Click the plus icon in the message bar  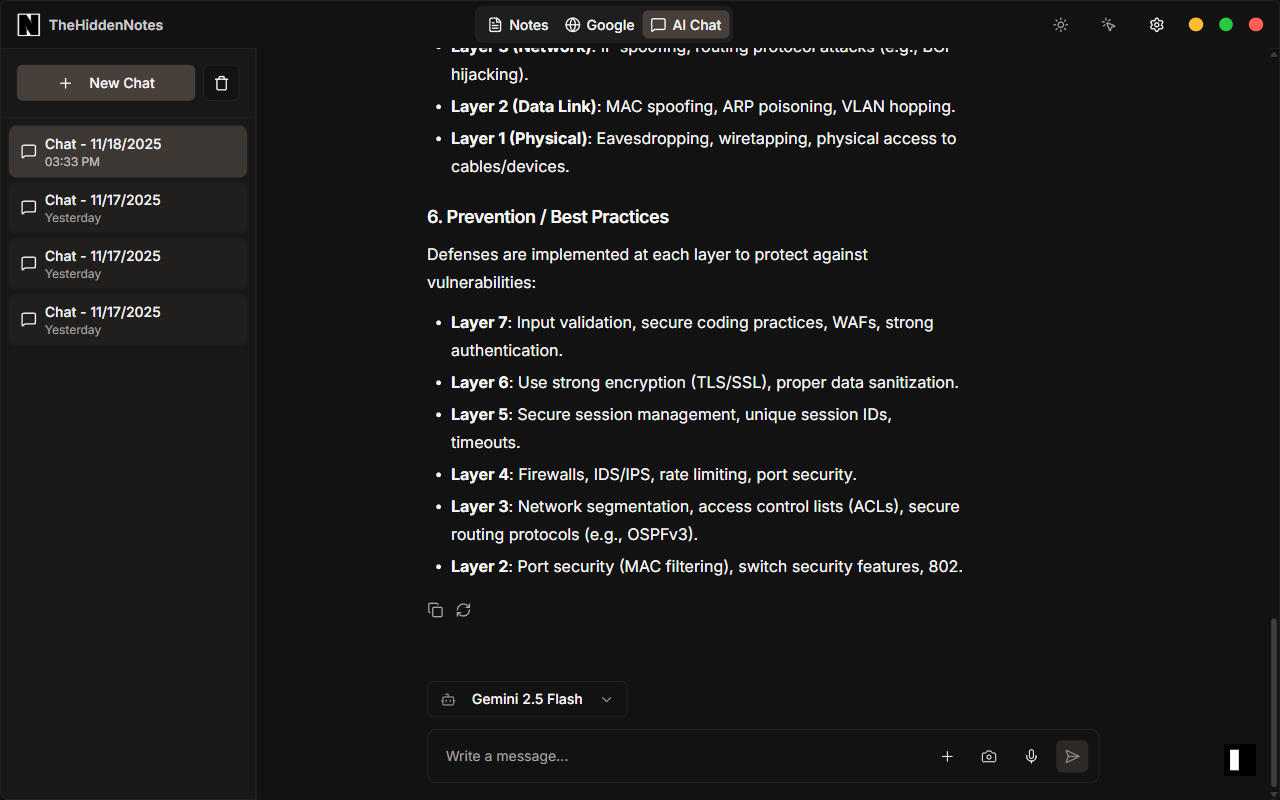coord(947,756)
